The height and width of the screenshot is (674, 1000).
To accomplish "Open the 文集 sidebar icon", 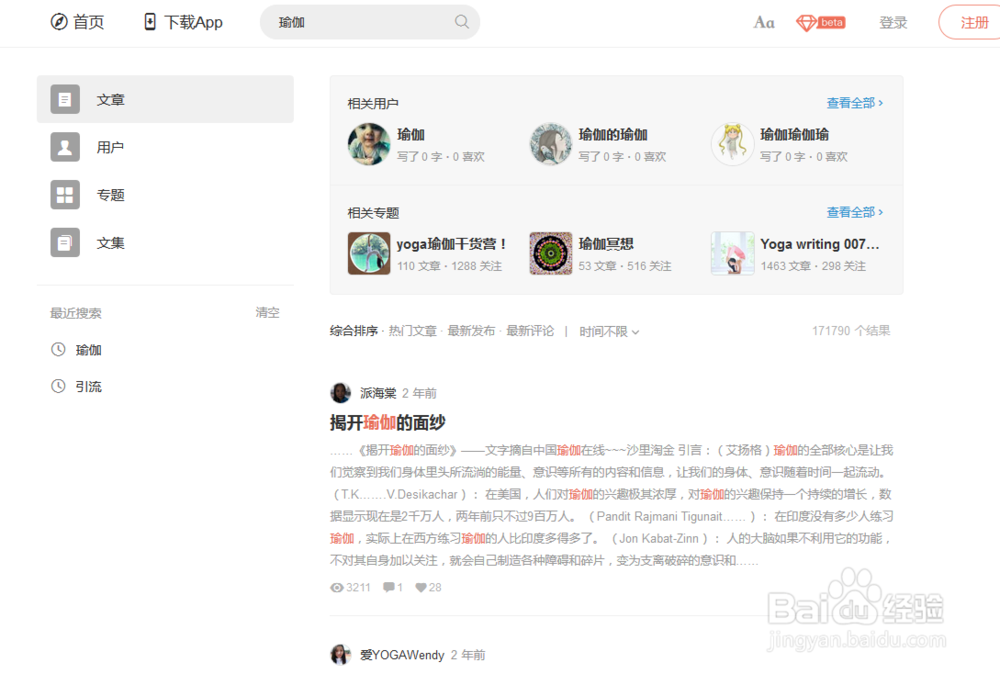I will [64, 242].
